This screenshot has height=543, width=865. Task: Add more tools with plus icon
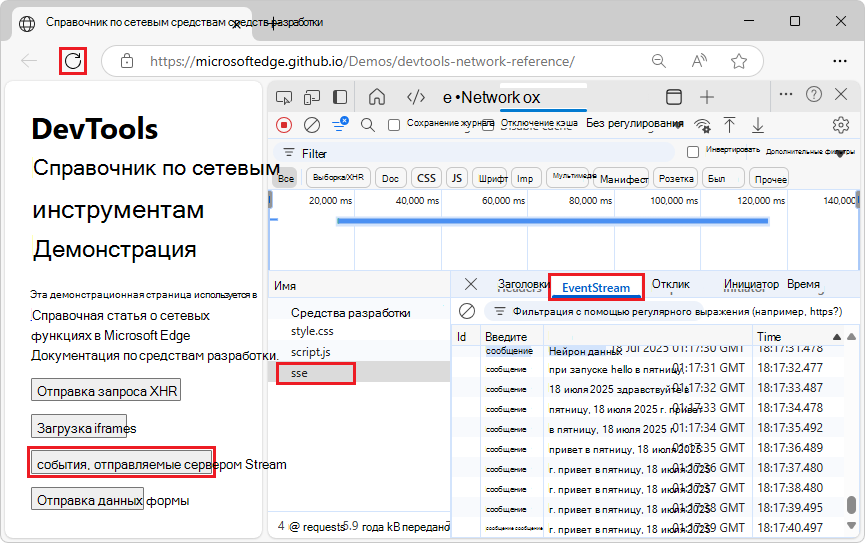click(707, 97)
